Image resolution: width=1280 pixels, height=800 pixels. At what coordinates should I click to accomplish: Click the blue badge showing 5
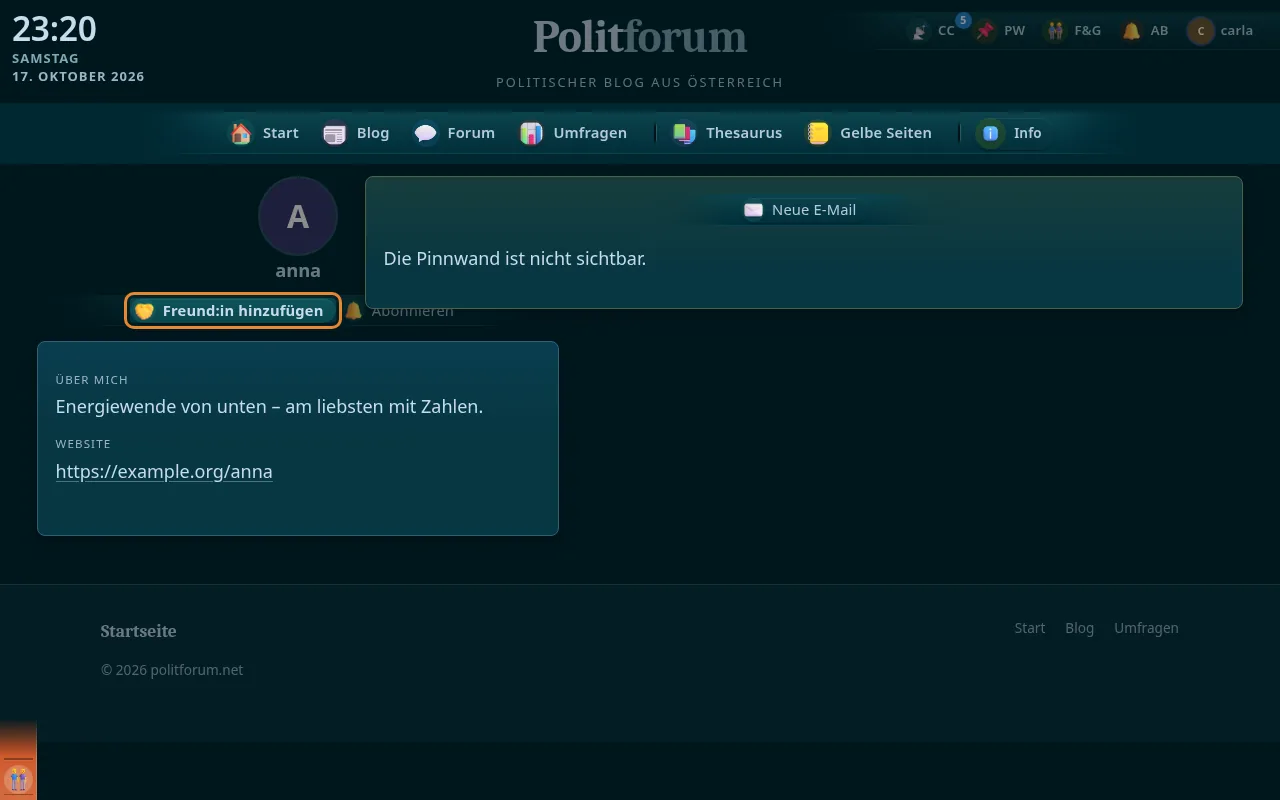click(x=963, y=20)
